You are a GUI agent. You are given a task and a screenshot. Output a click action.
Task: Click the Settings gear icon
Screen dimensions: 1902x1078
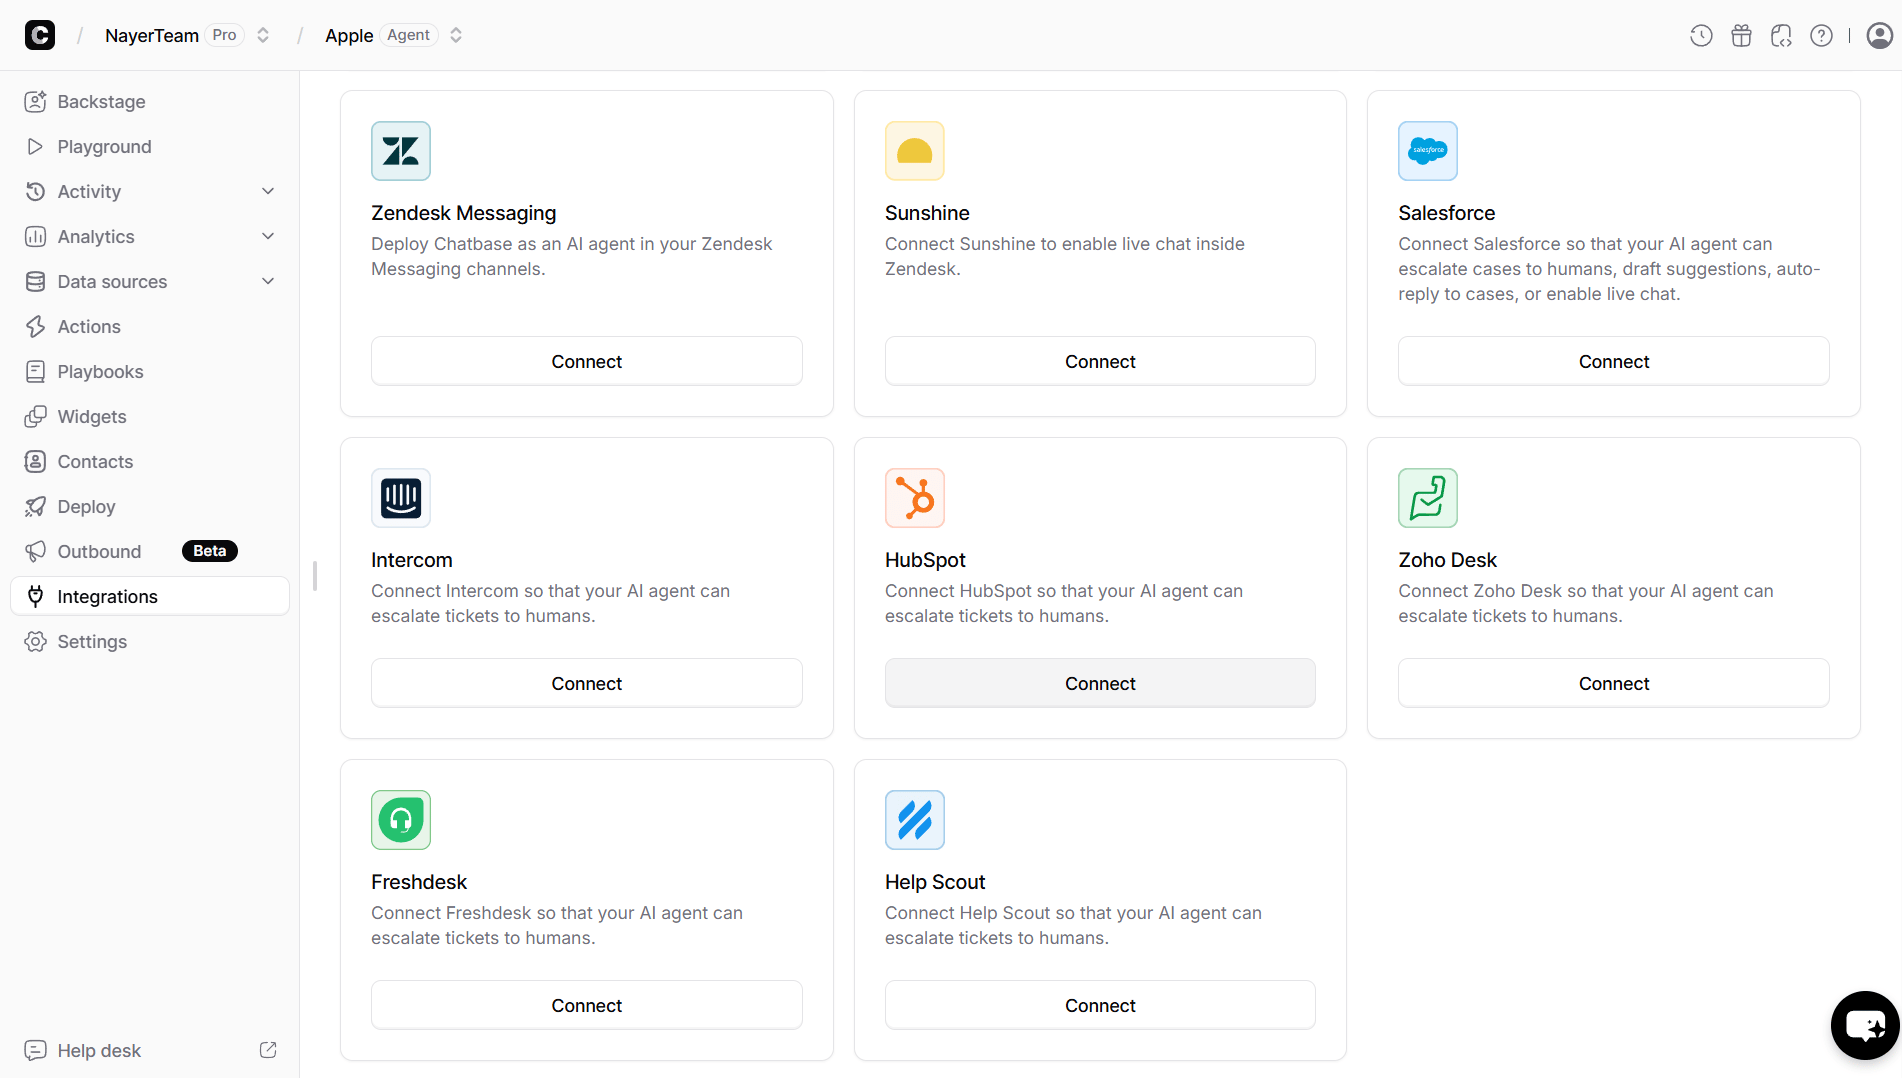tap(36, 641)
